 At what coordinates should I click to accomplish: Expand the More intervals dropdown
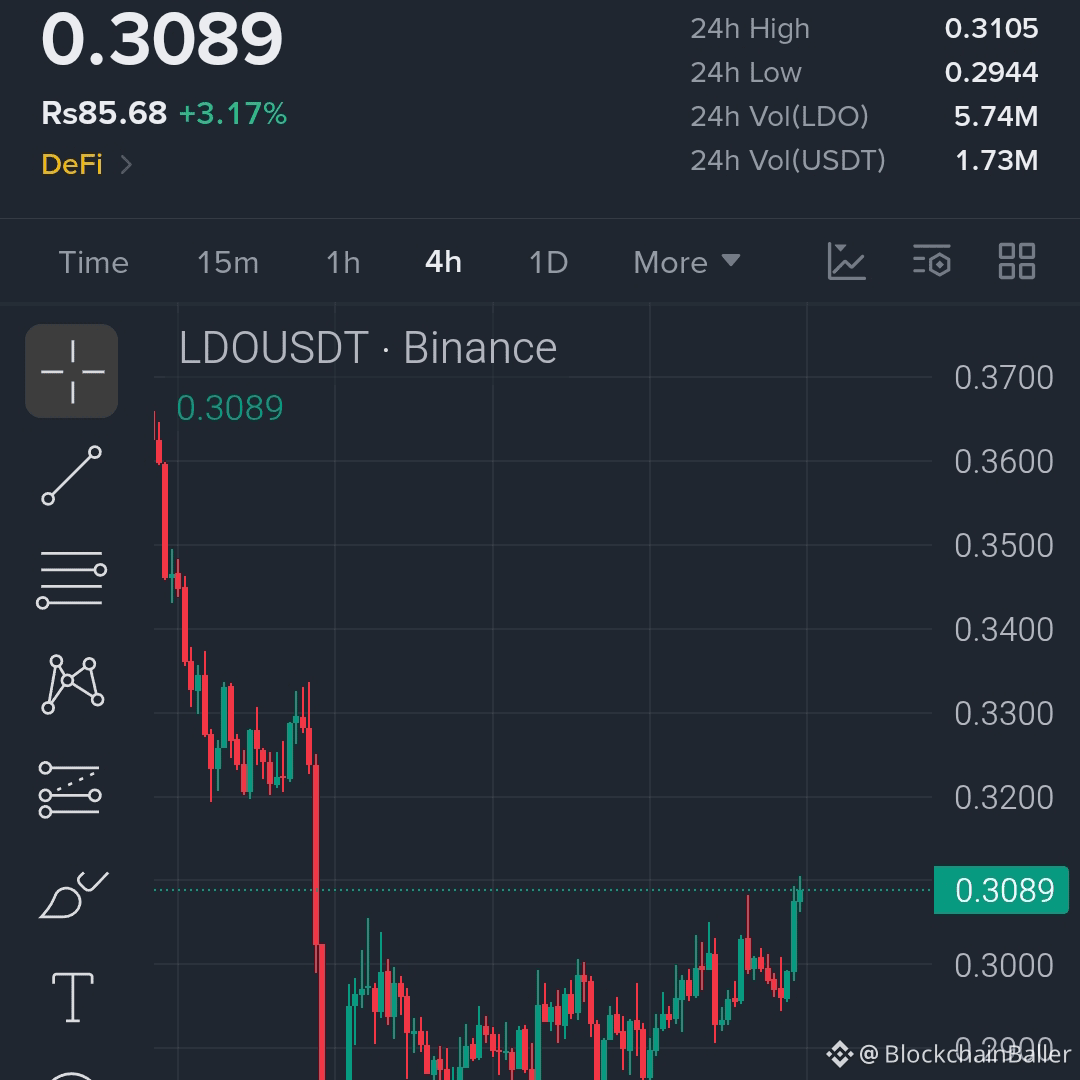pos(687,262)
